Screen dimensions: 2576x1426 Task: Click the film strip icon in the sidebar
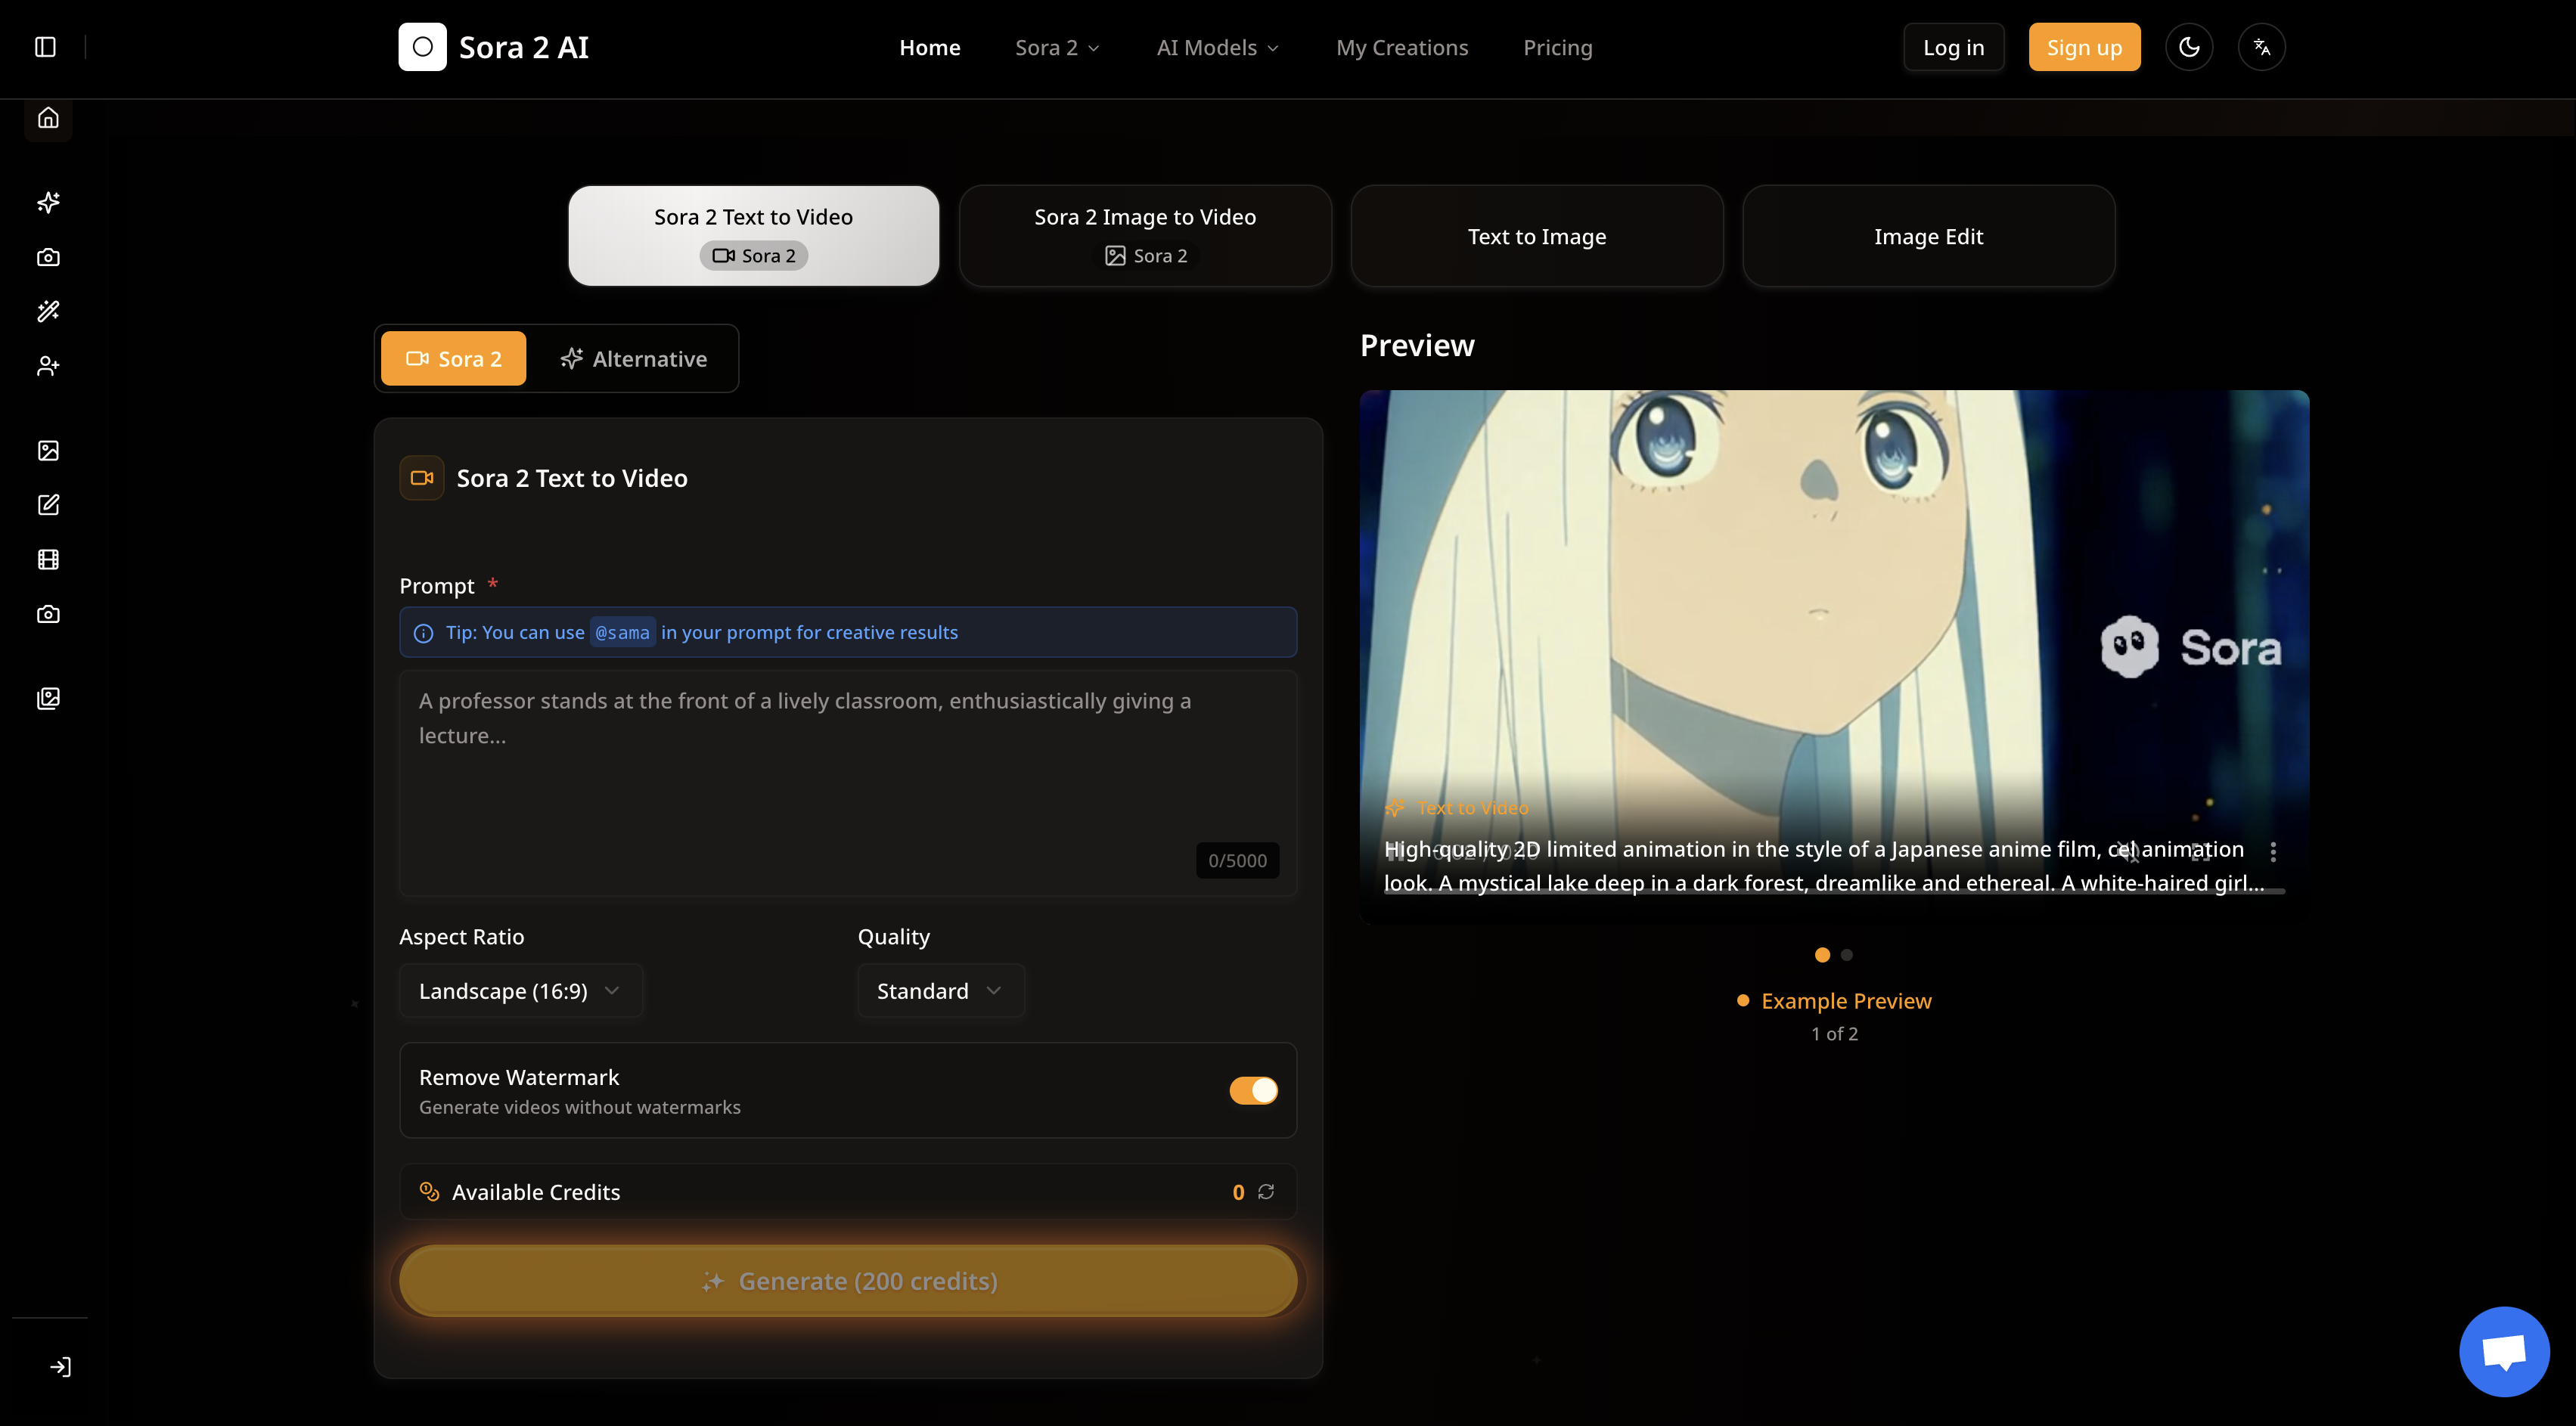click(48, 560)
